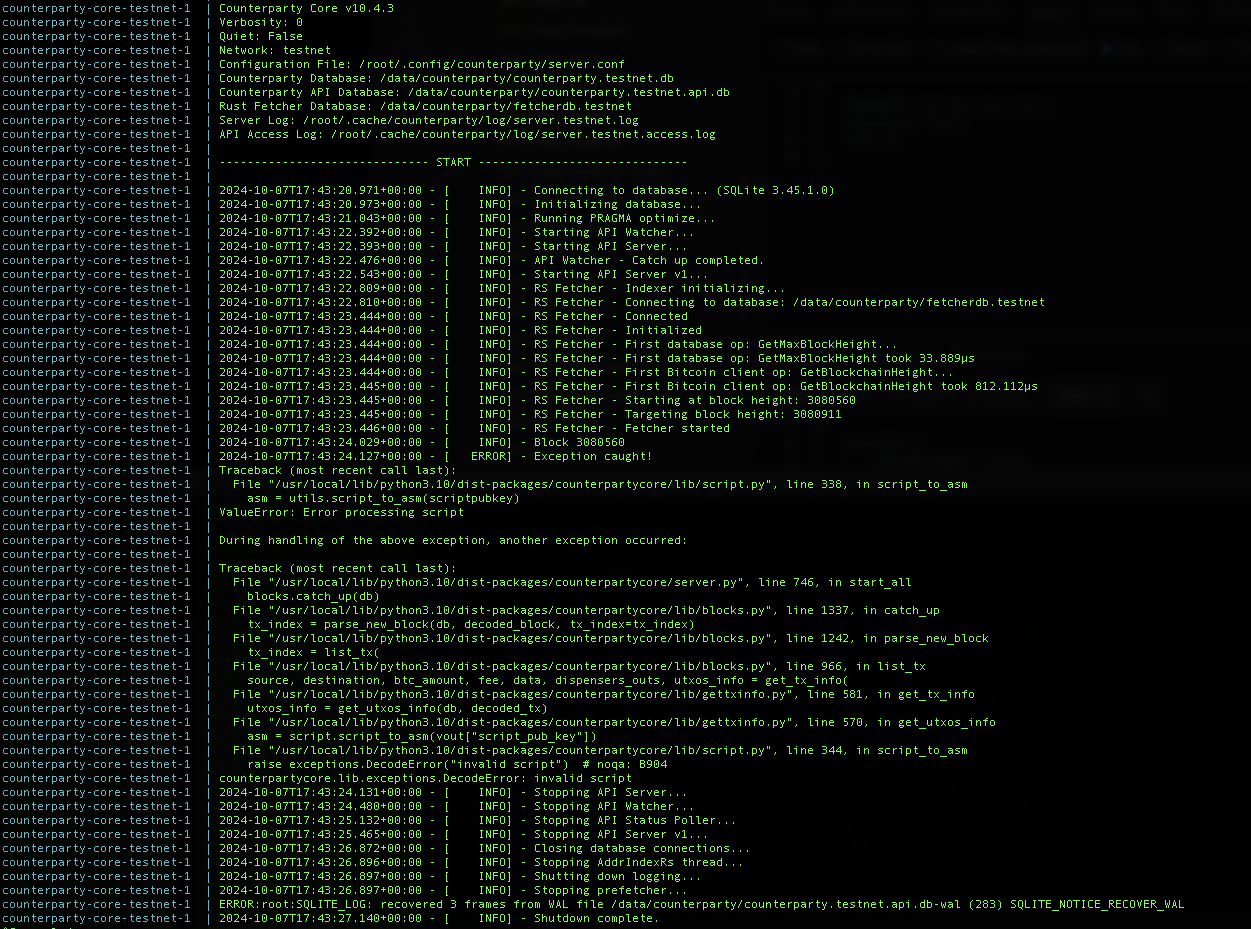Click server.py 'line 746, in start_all' line

click(x=572, y=582)
